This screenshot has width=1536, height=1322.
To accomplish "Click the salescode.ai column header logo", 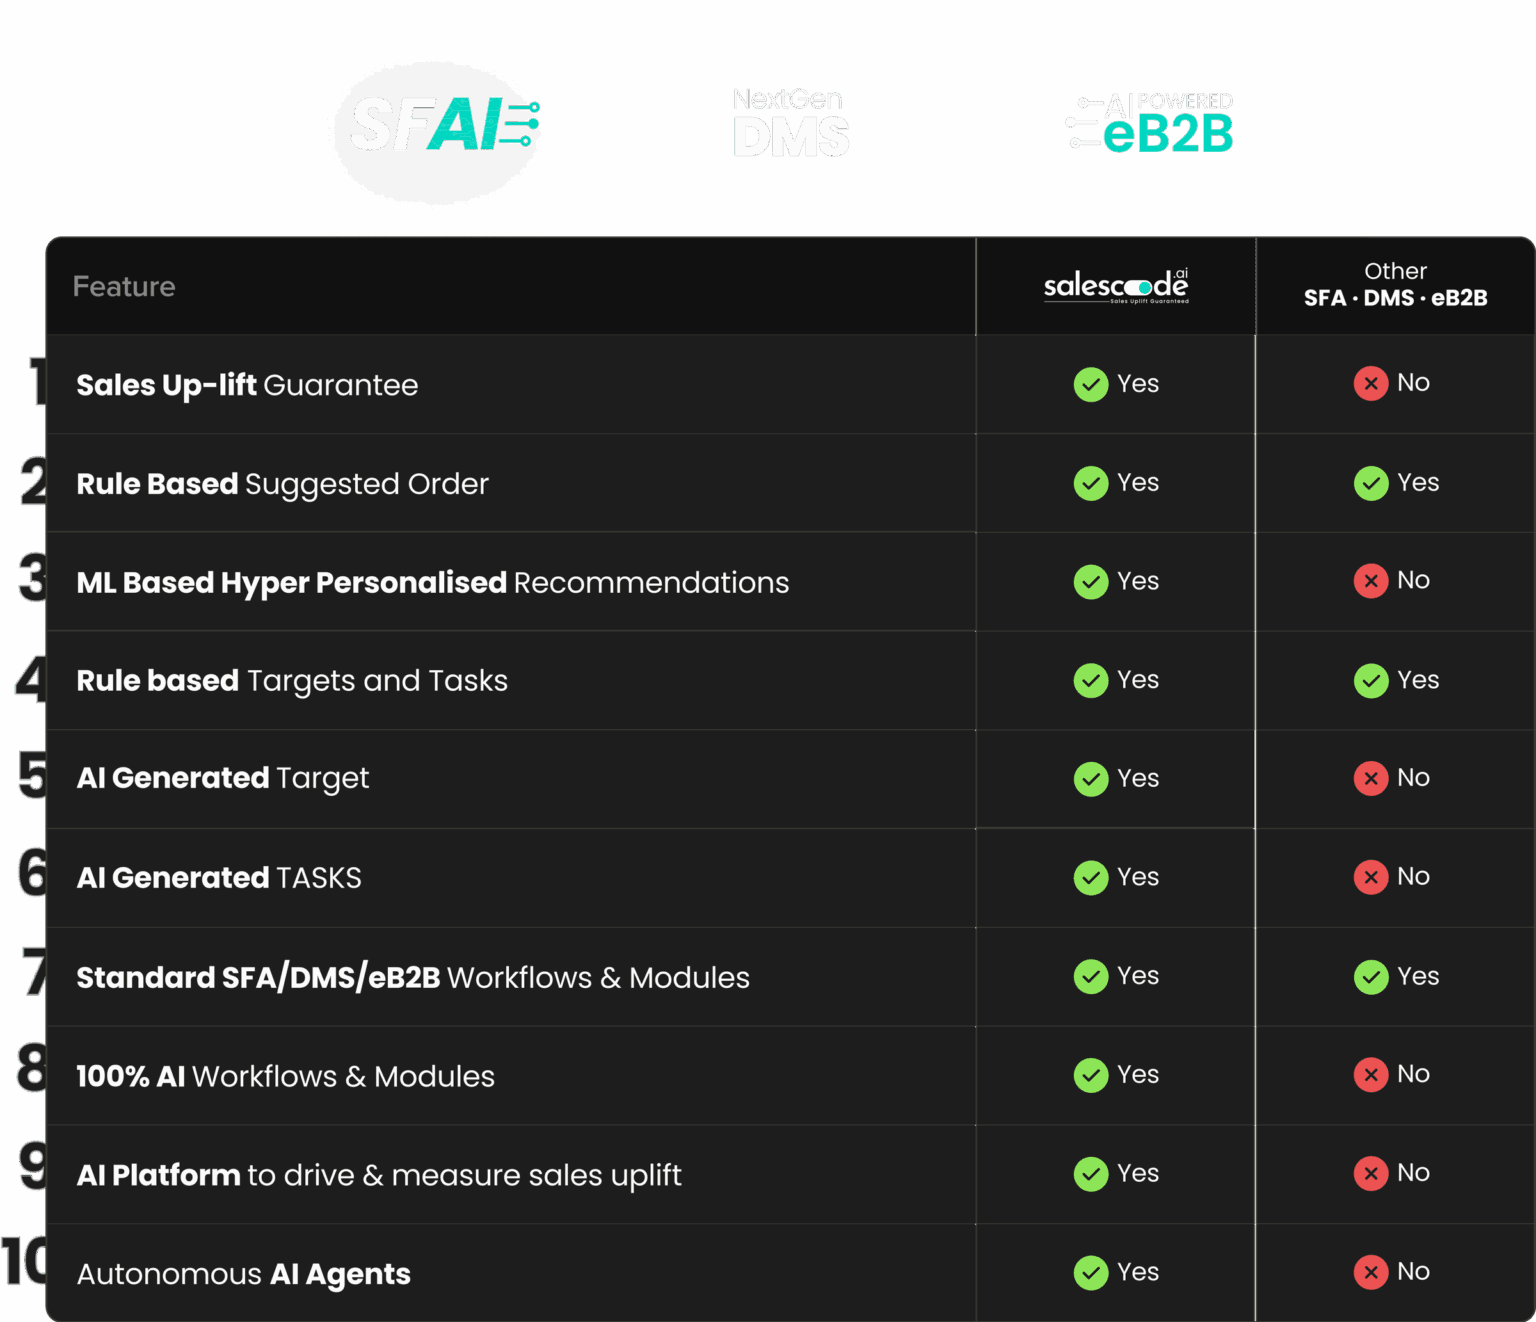I will point(1116,286).
